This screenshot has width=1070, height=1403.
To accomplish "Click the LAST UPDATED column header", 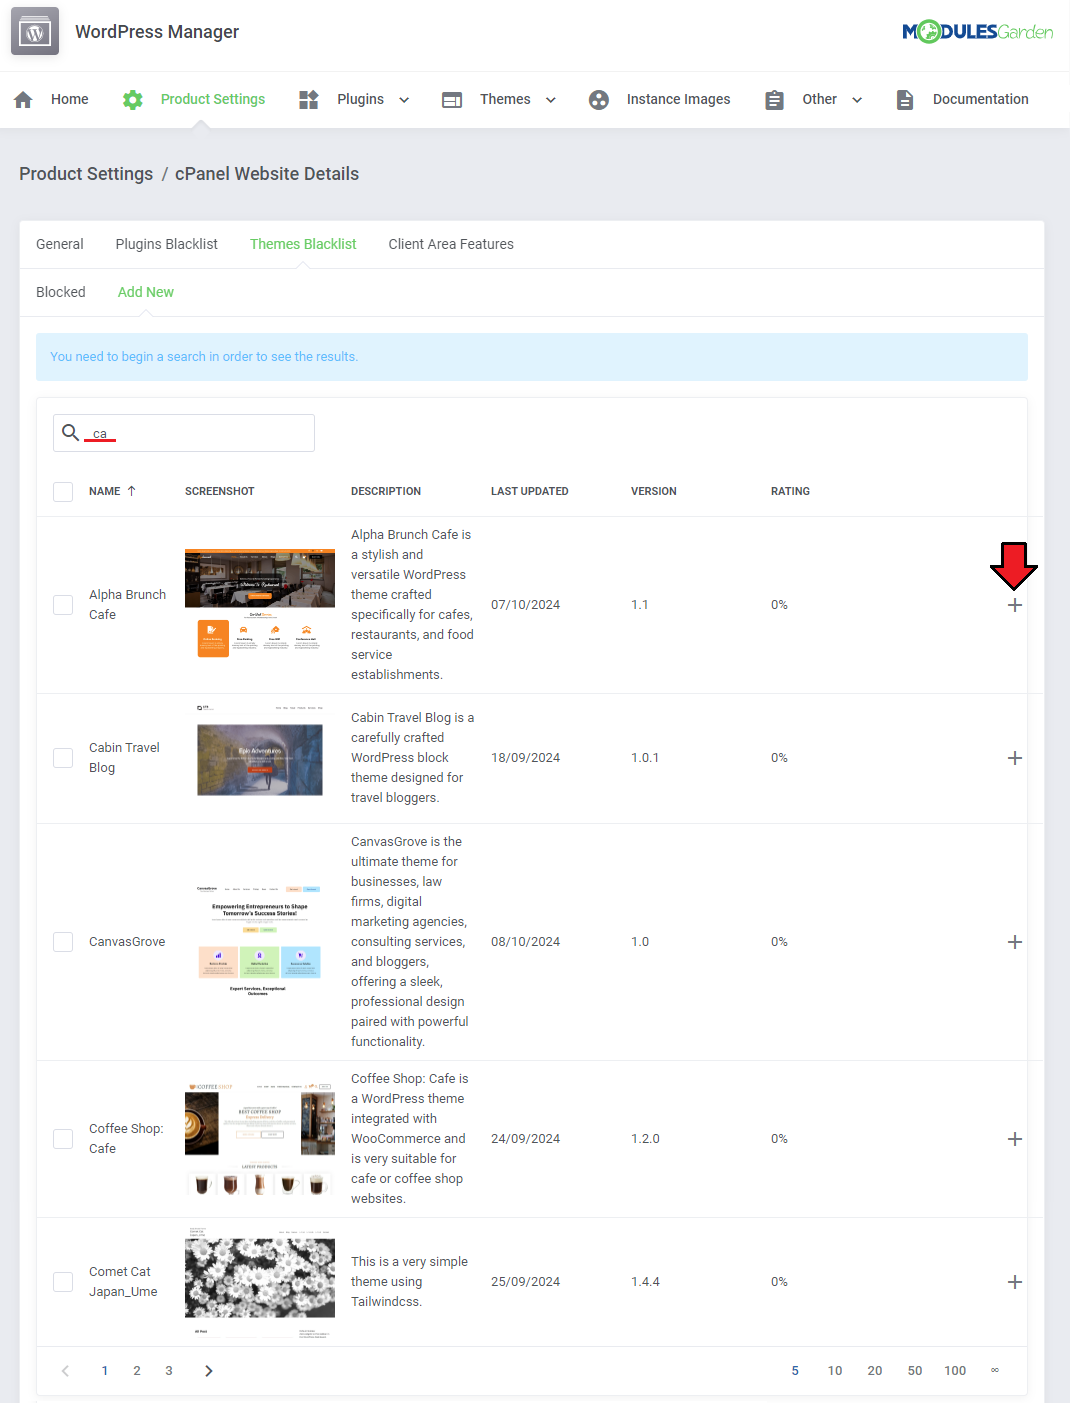I will click(x=530, y=491).
